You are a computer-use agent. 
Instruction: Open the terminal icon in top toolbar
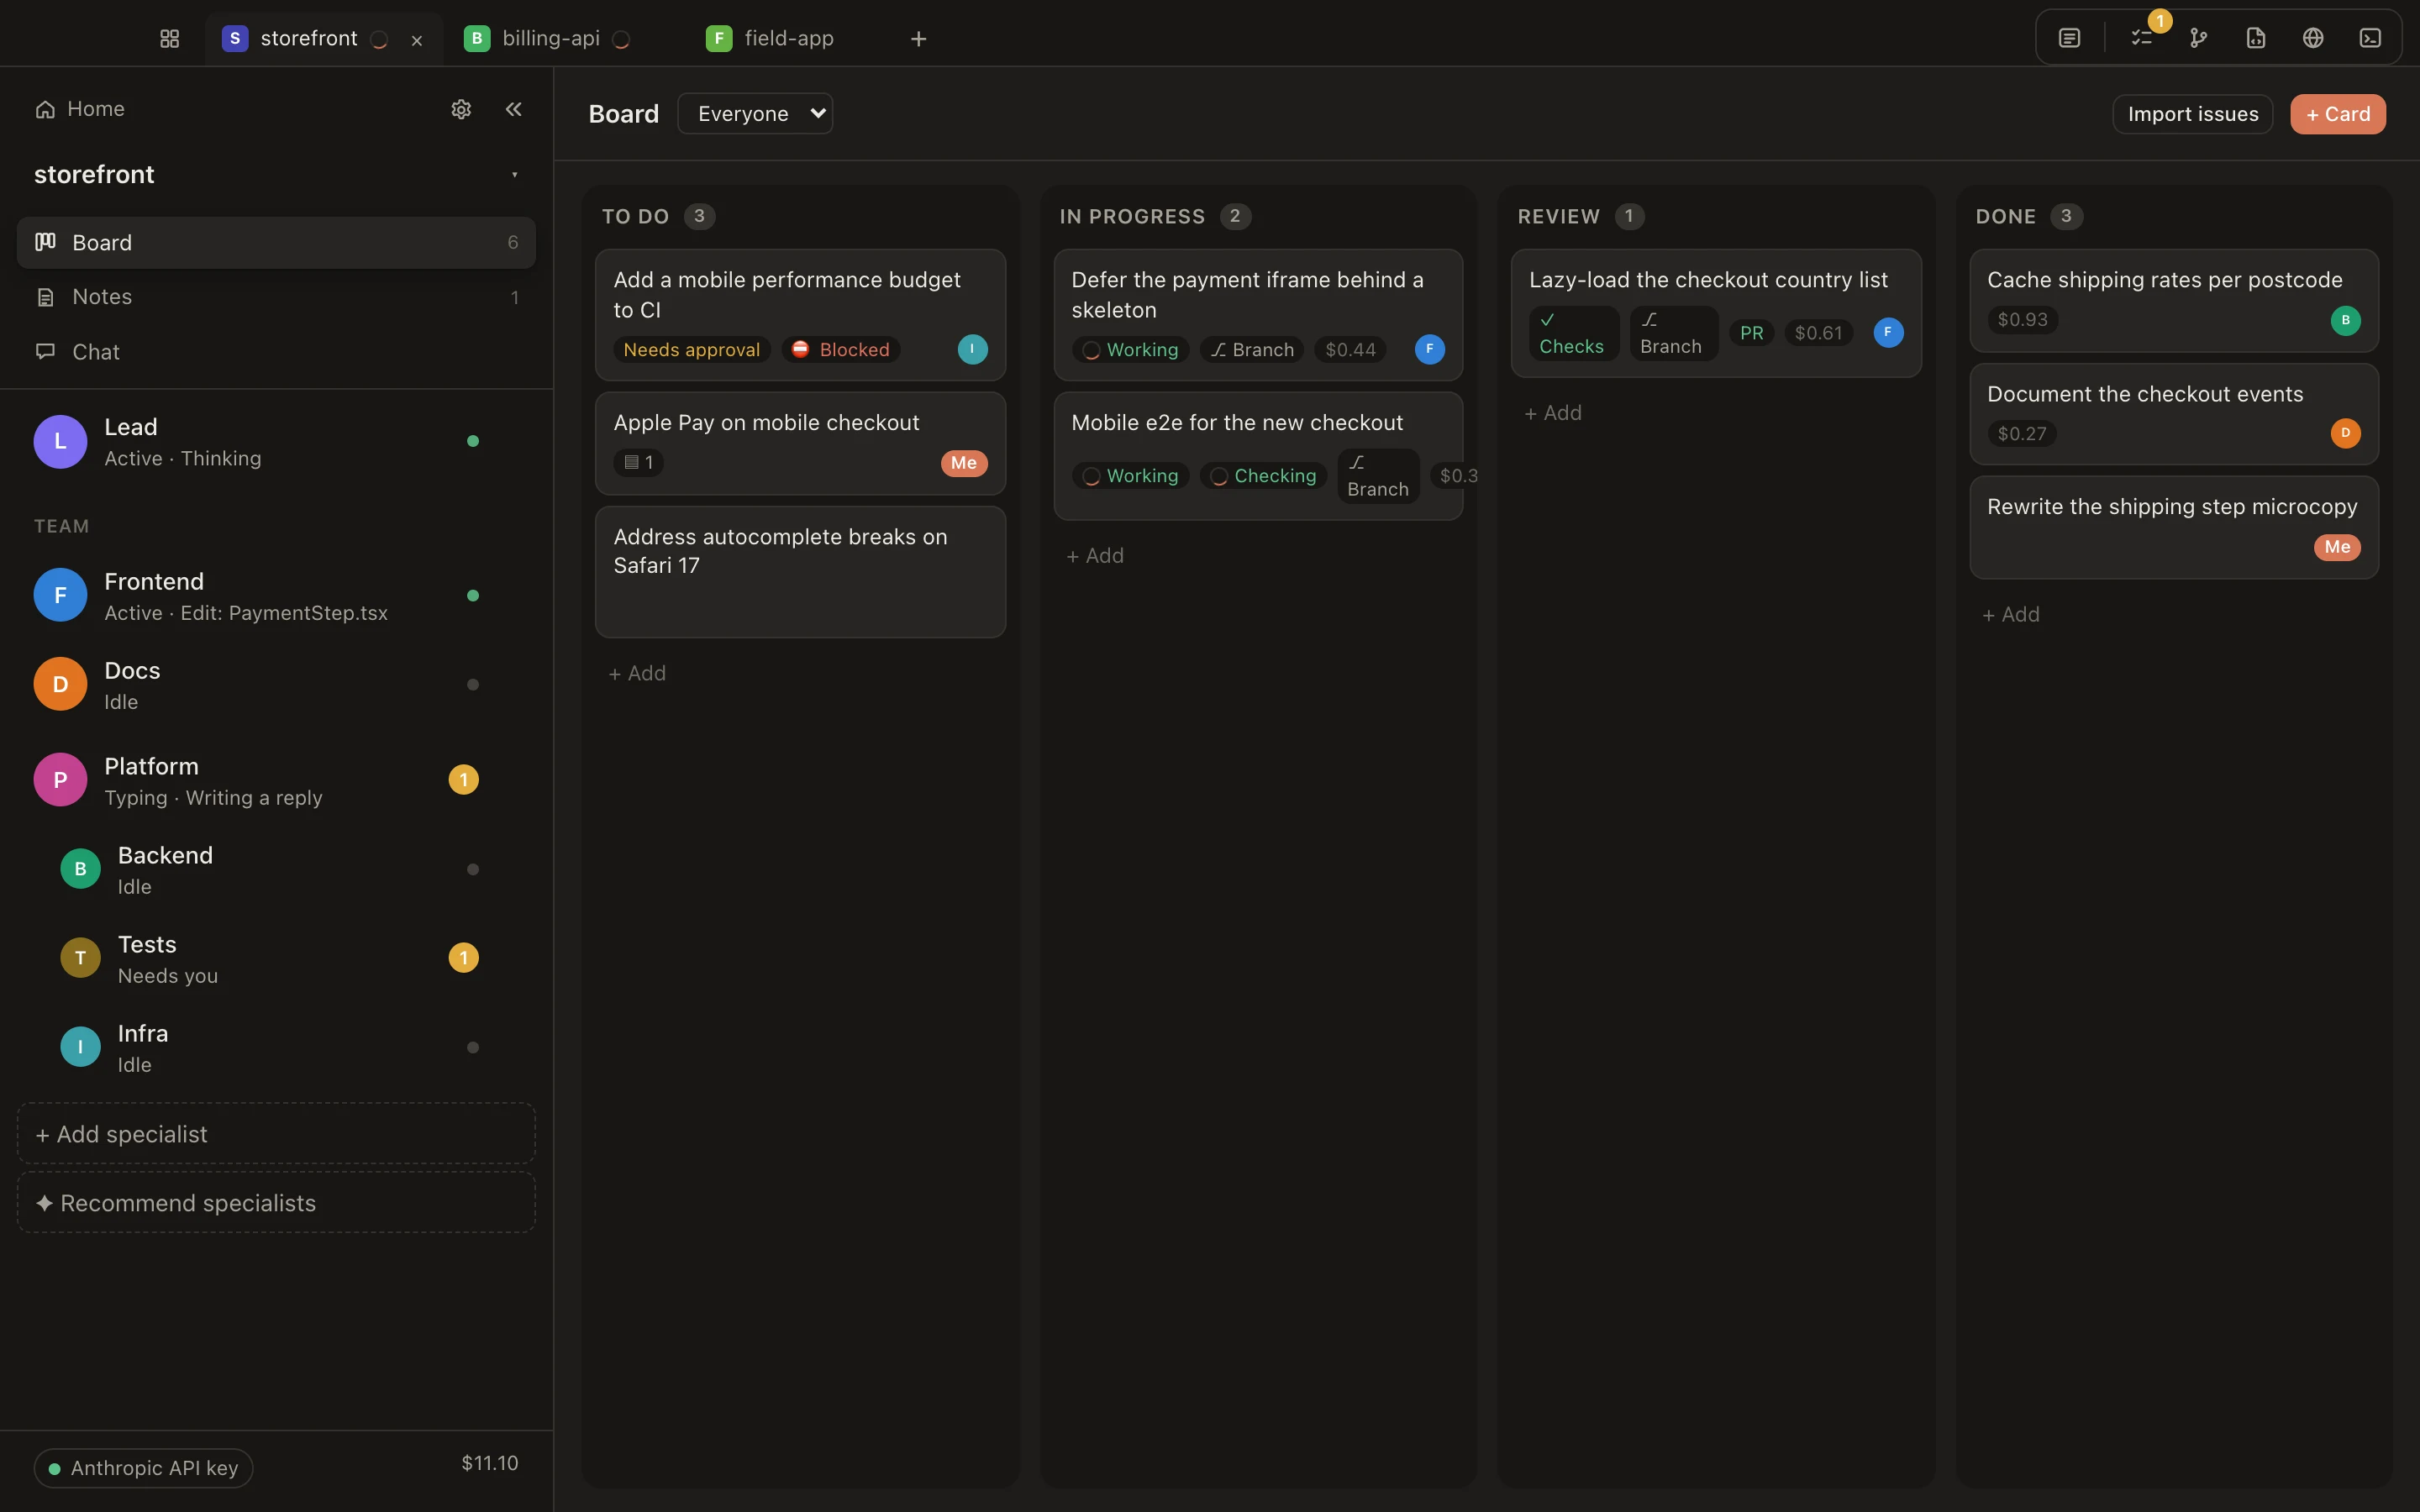2370,38
